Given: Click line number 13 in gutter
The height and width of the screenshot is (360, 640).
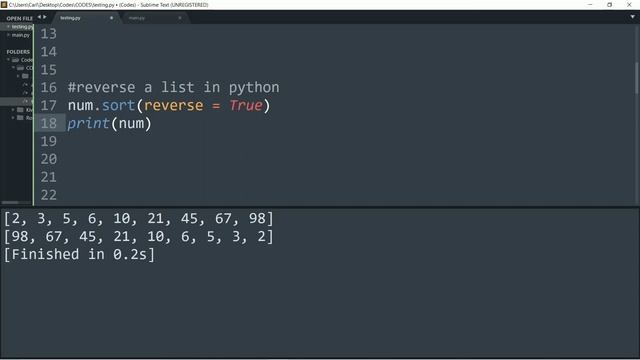Looking at the screenshot, I should pos(49,34).
